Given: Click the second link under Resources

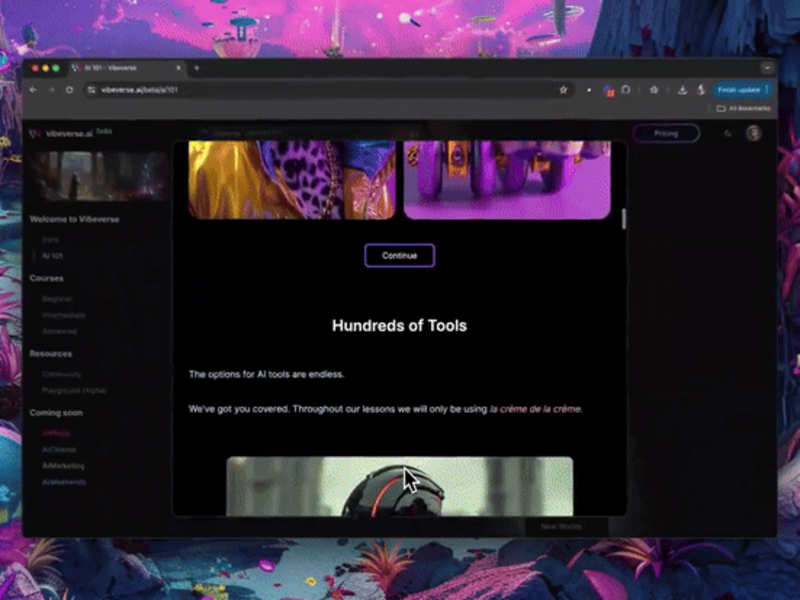Looking at the screenshot, I should pyautogui.click(x=74, y=391).
